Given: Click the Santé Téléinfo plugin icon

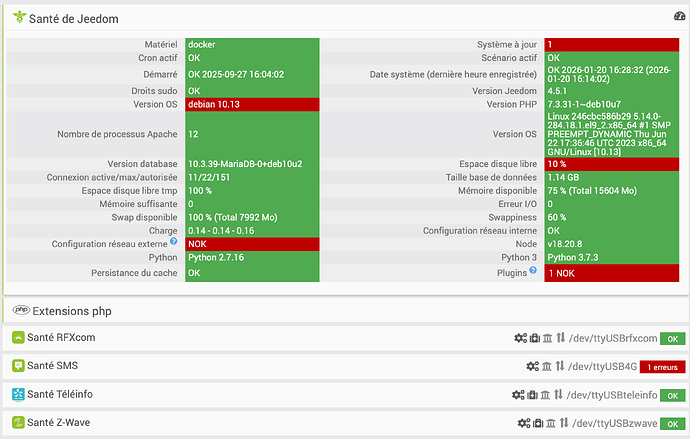Looking at the screenshot, I should click(x=18, y=395).
